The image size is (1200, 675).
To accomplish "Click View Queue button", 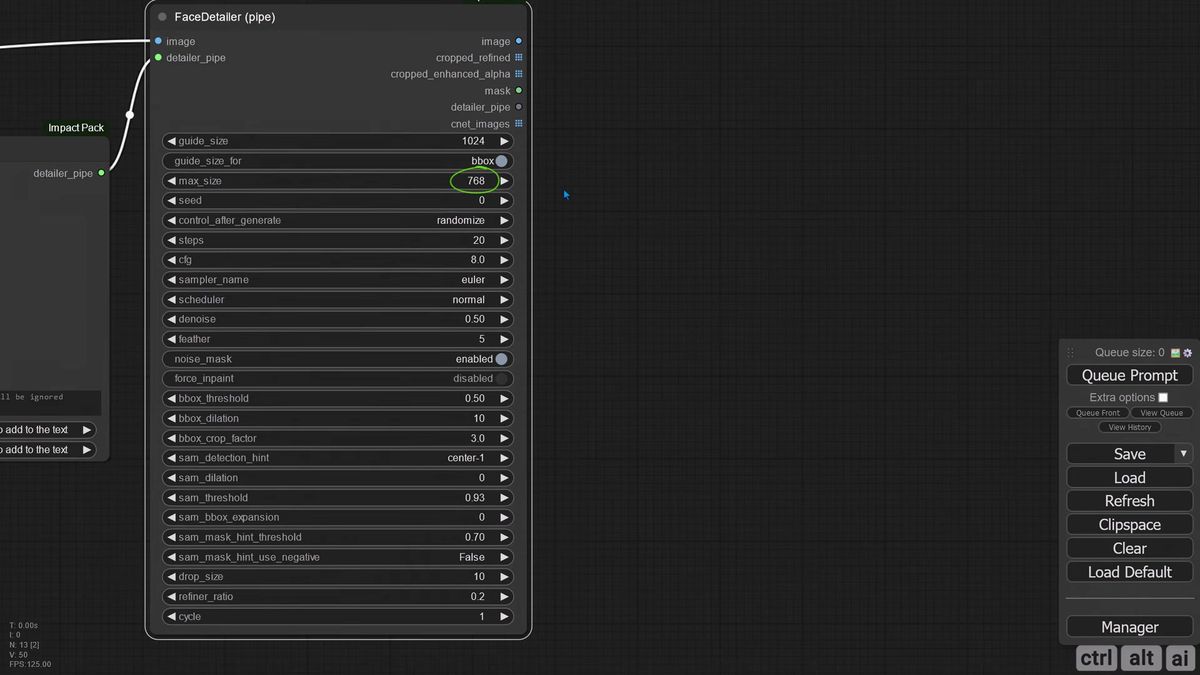I will point(1162,413).
